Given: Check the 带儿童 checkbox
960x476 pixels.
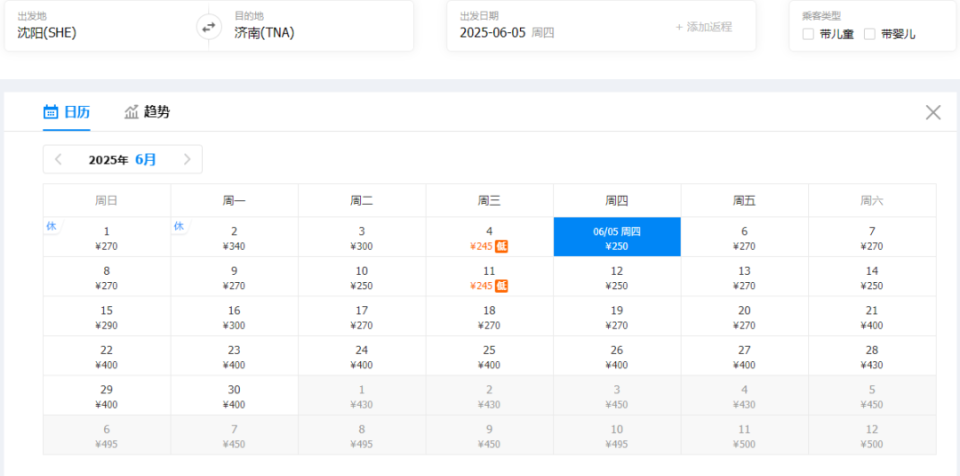Looking at the screenshot, I should tap(808, 34).
